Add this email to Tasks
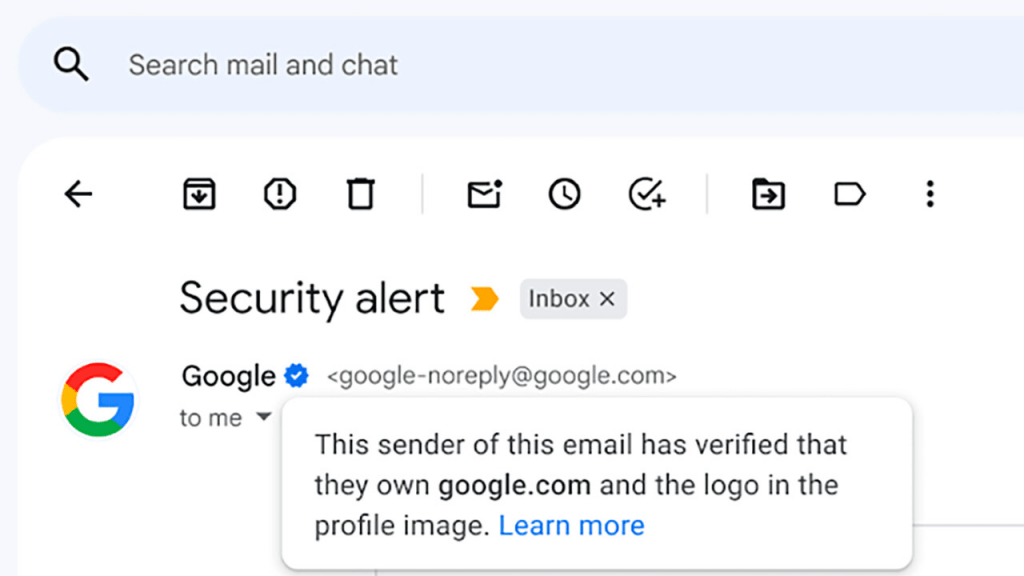The width and height of the screenshot is (1024, 576). pyautogui.click(x=647, y=194)
